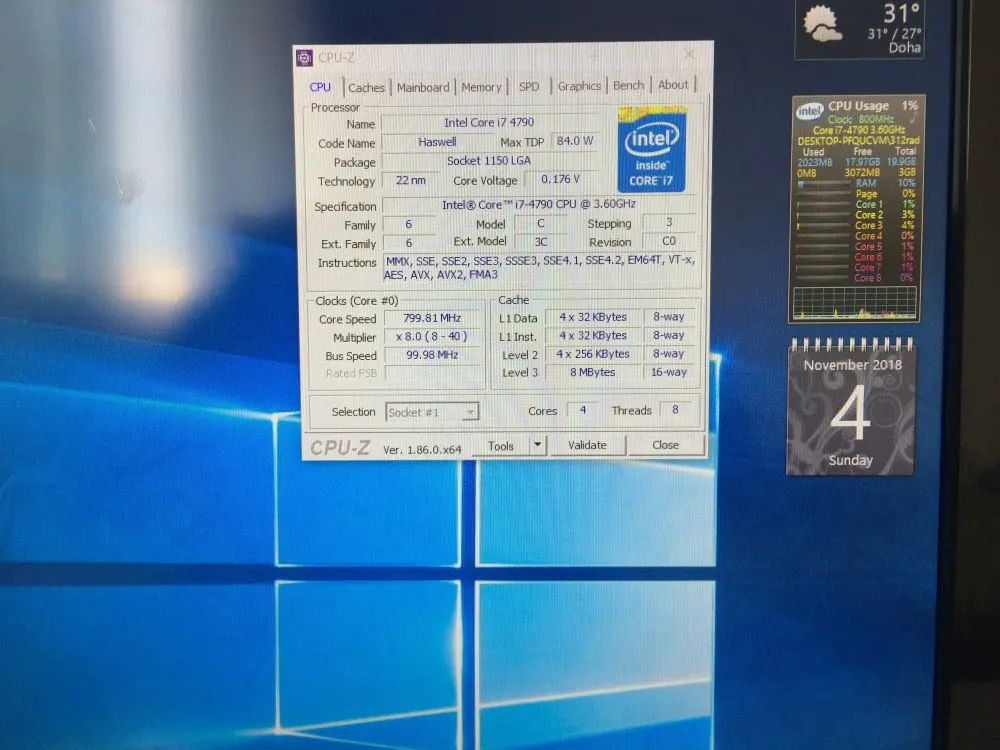This screenshot has height=750, width=1000.
Task: Switch to the Mainboard tab
Action: point(423,87)
